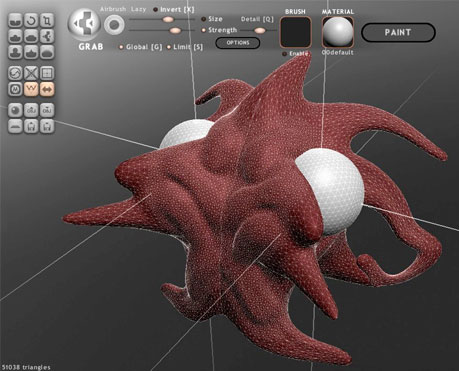Click the Size slider handle

168,19
